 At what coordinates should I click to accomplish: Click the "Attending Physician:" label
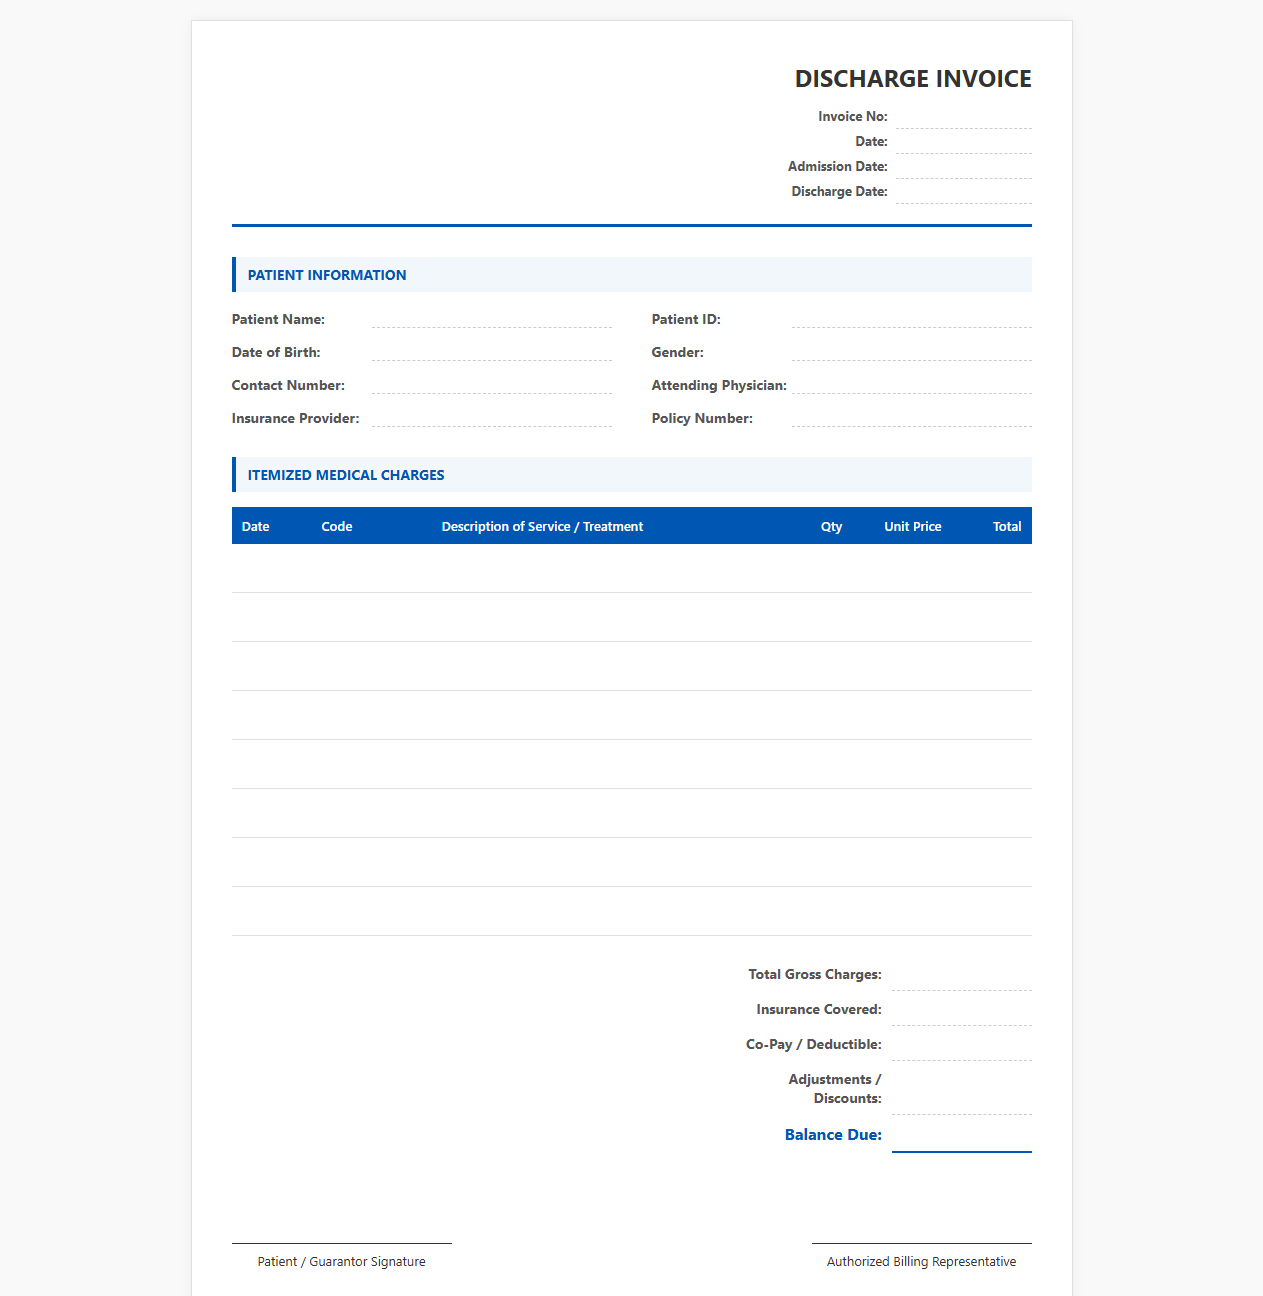point(719,385)
